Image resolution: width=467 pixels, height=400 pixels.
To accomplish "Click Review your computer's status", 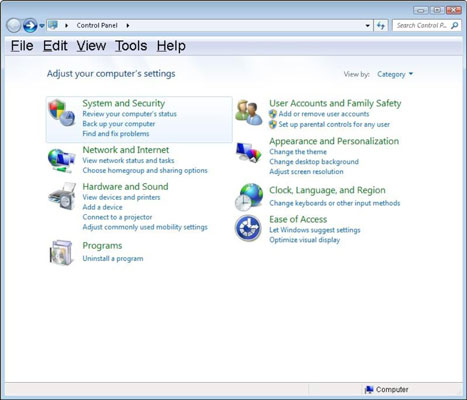I will (129, 114).
